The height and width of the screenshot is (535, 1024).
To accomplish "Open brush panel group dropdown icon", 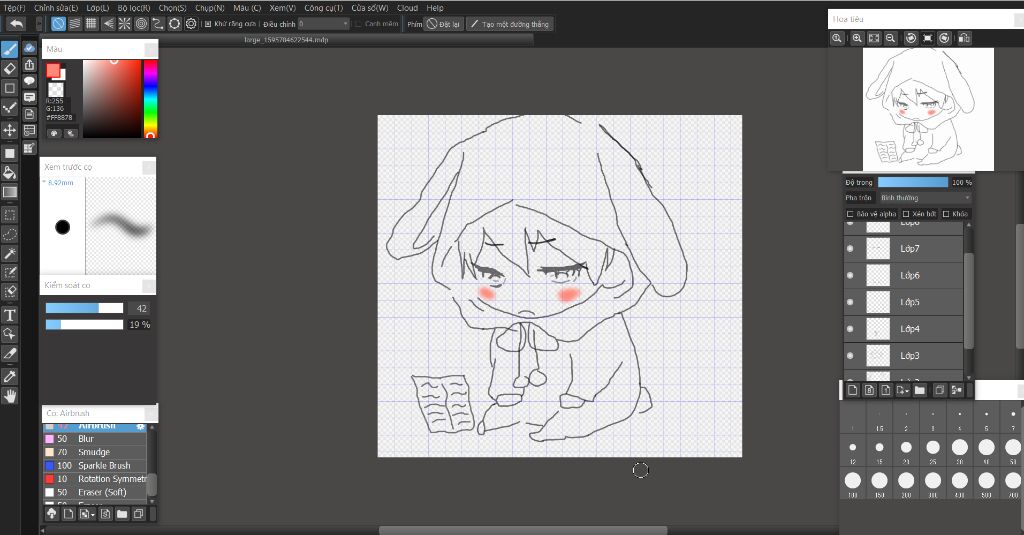I will tap(88, 514).
